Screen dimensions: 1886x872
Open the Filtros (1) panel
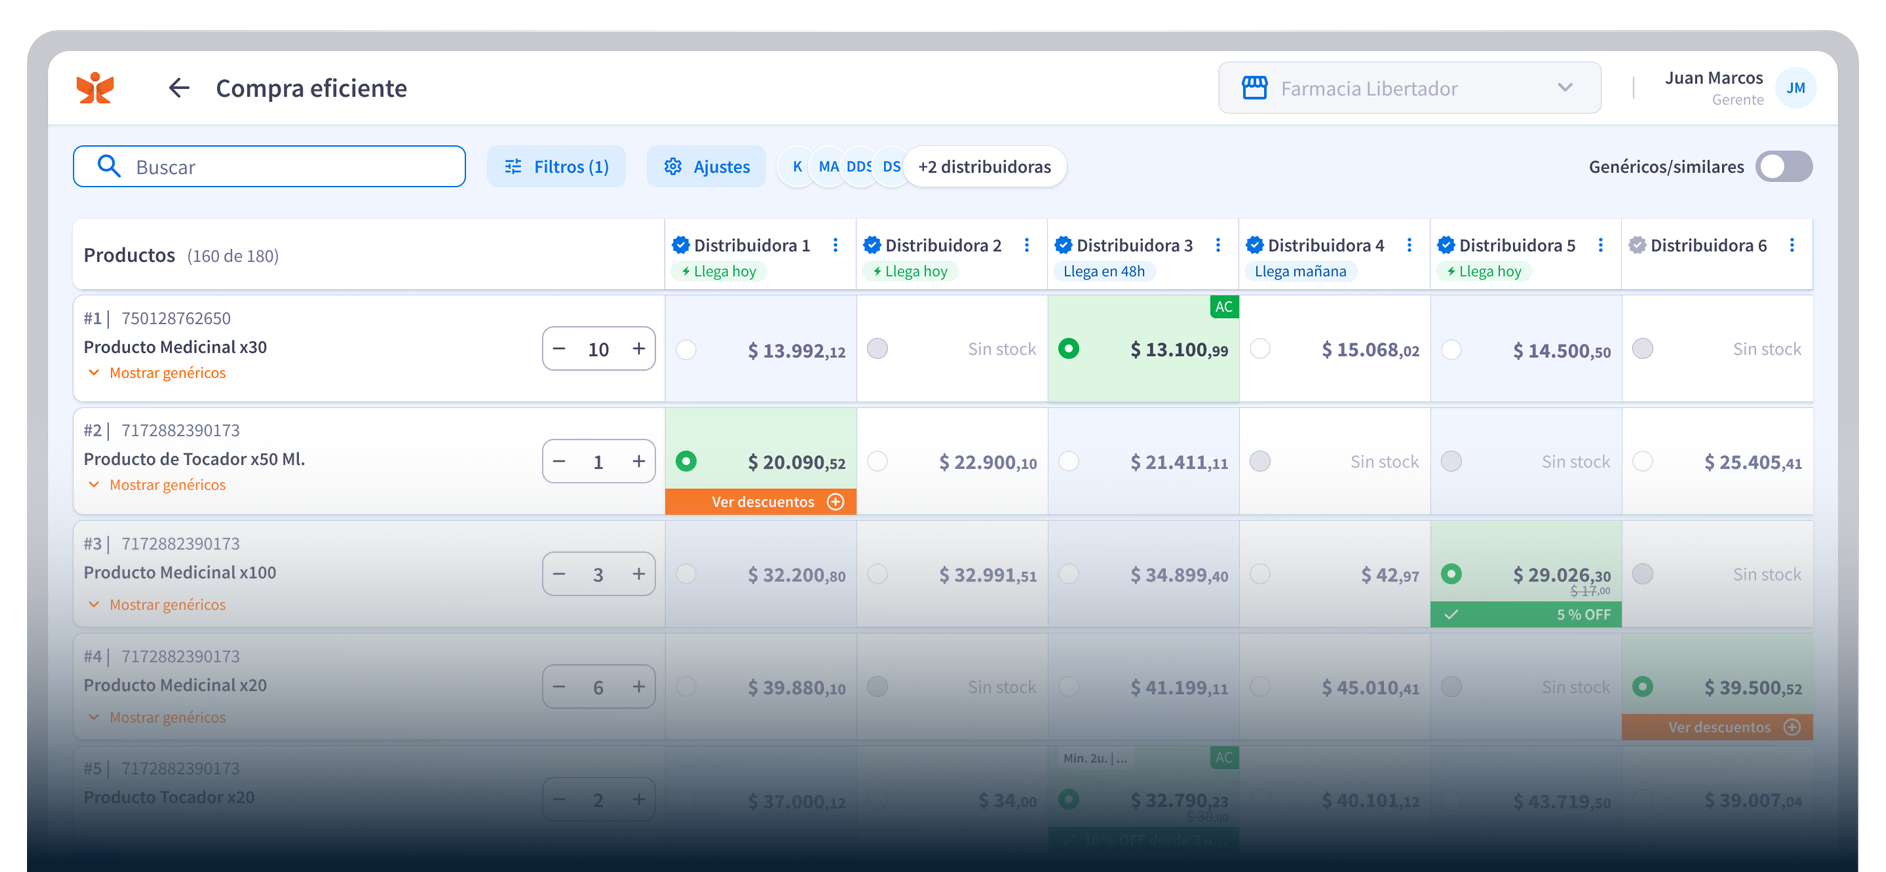(x=556, y=167)
